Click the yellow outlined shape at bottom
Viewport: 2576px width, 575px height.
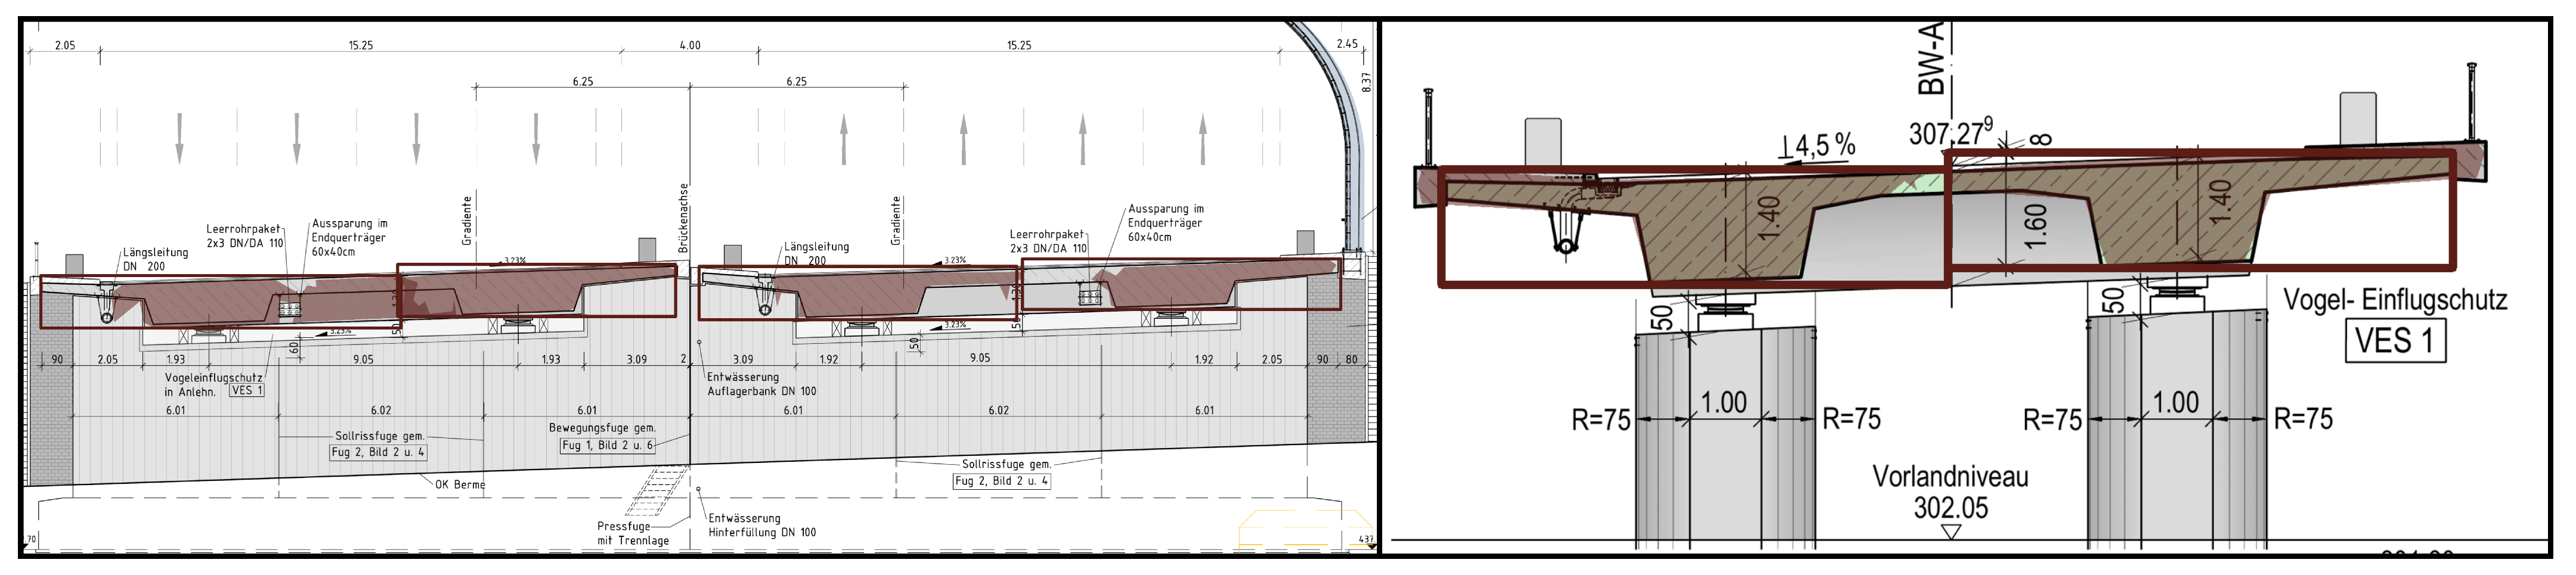[1305, 527]
